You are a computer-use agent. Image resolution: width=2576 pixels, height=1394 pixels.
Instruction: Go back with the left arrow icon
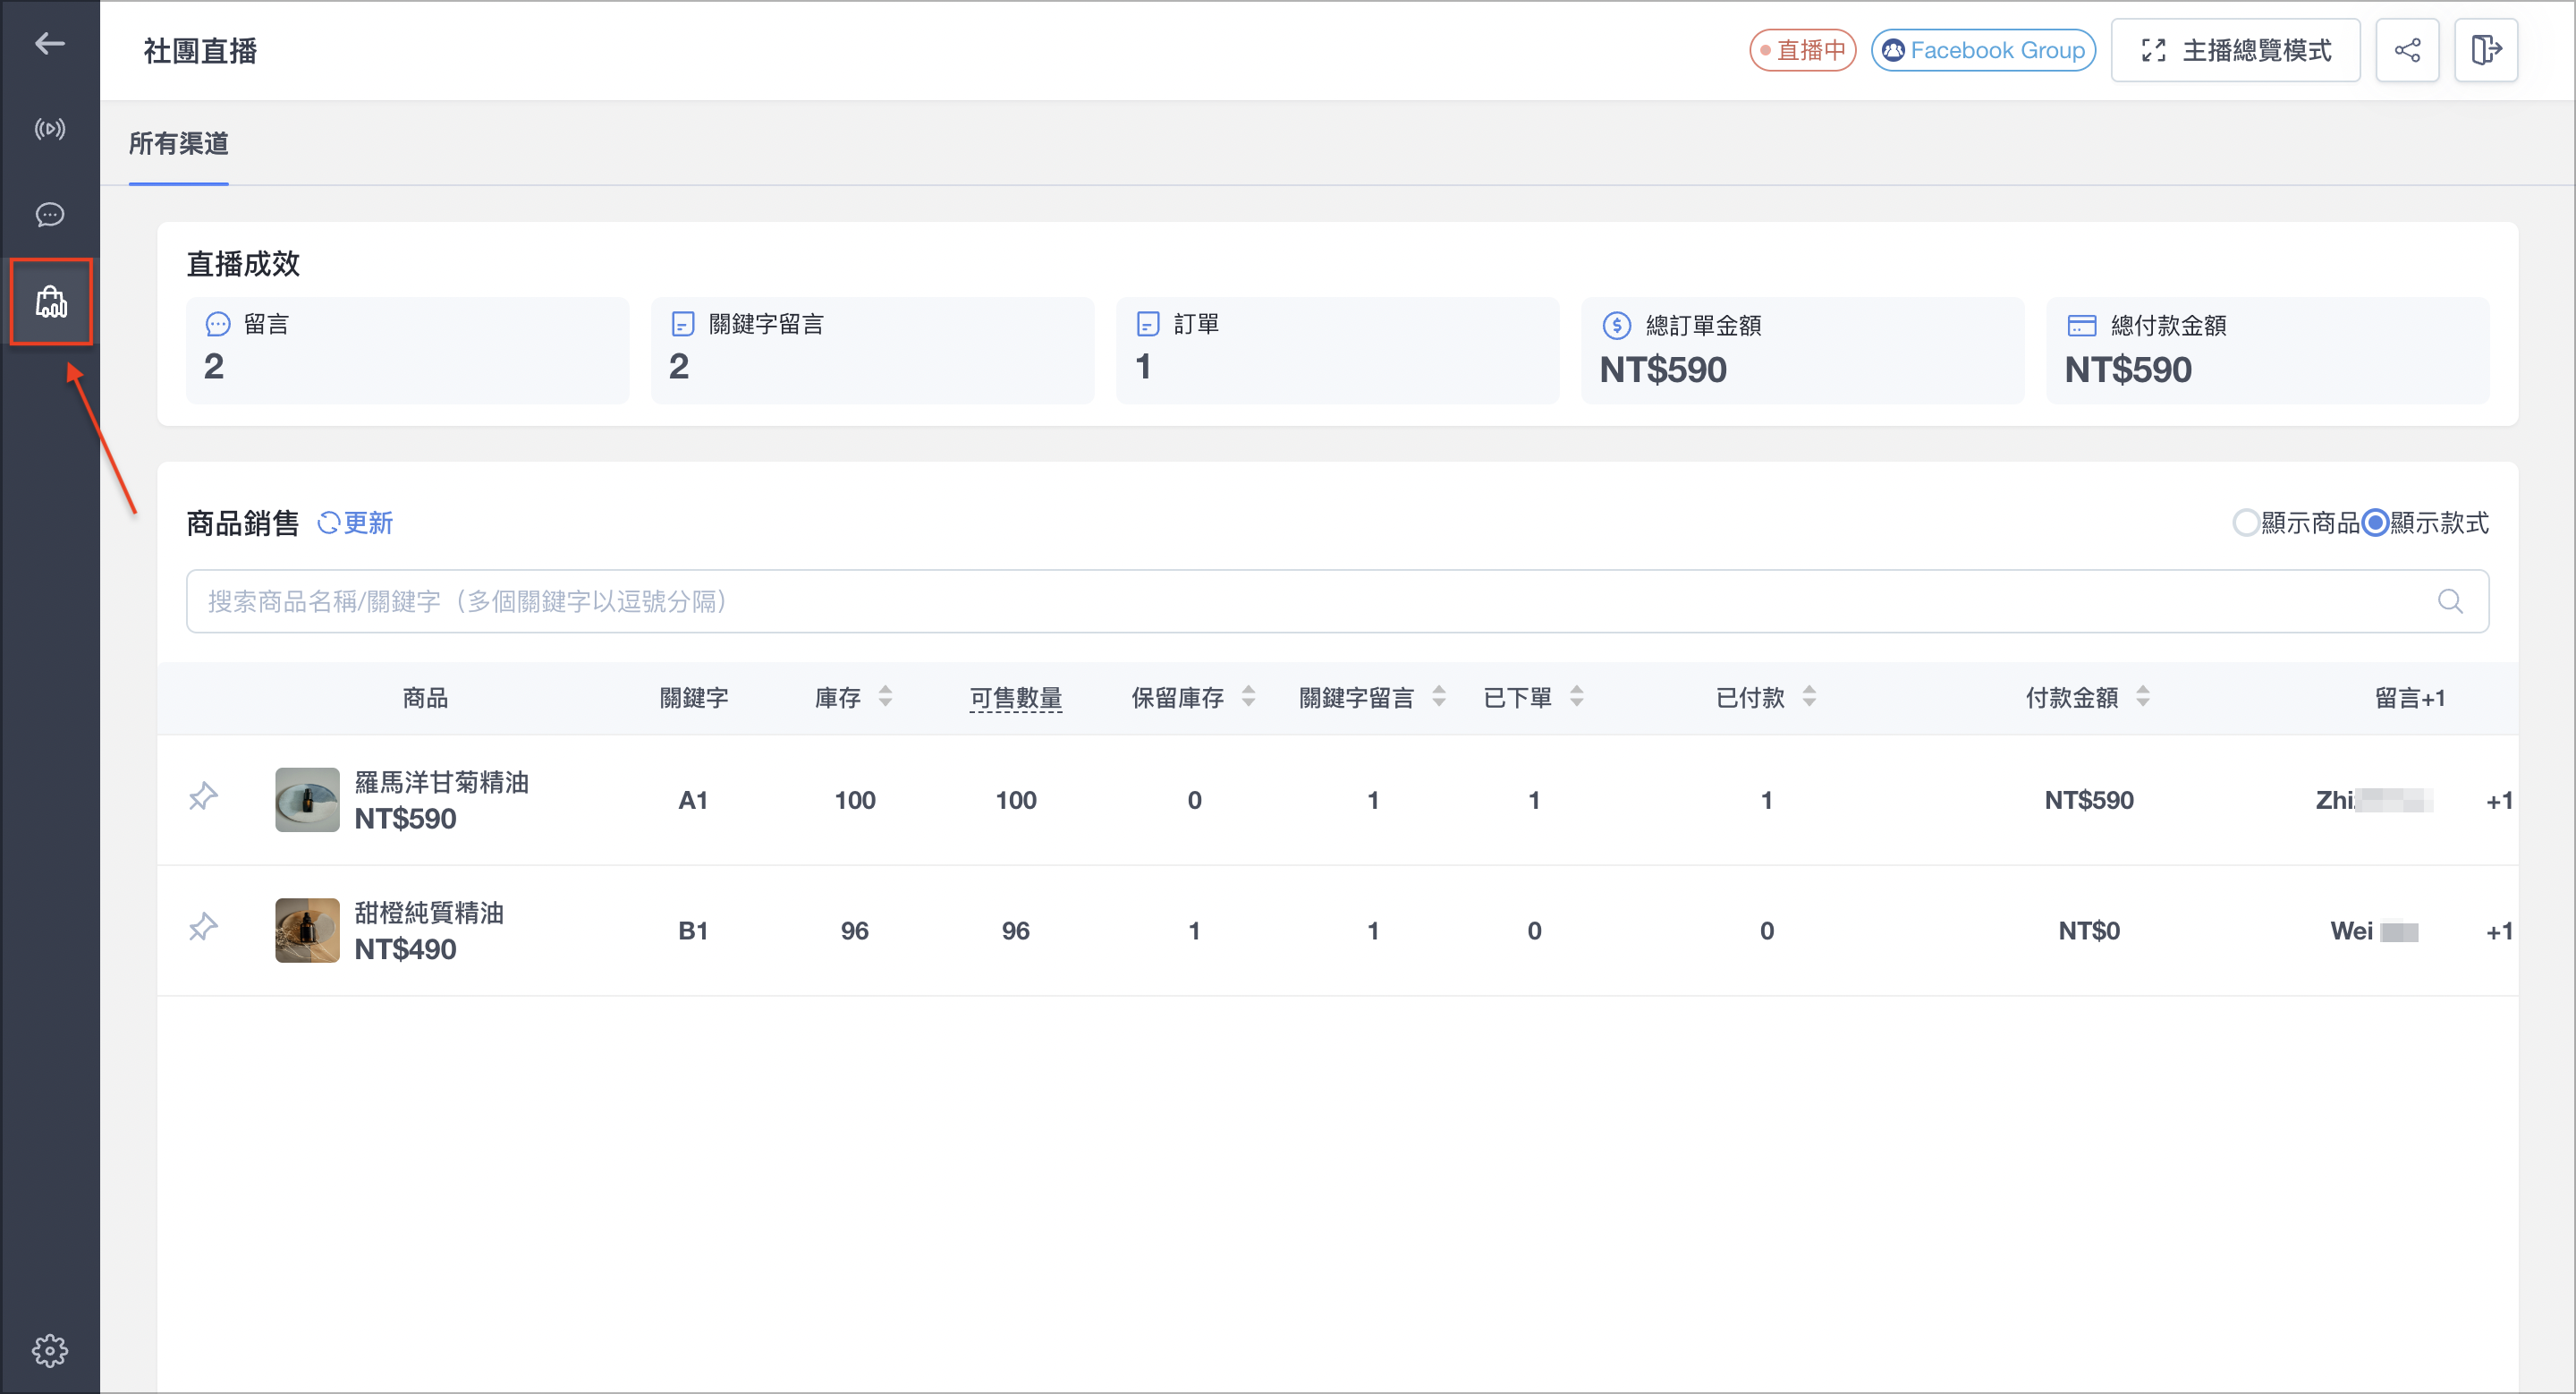click(x=50, y=43)
